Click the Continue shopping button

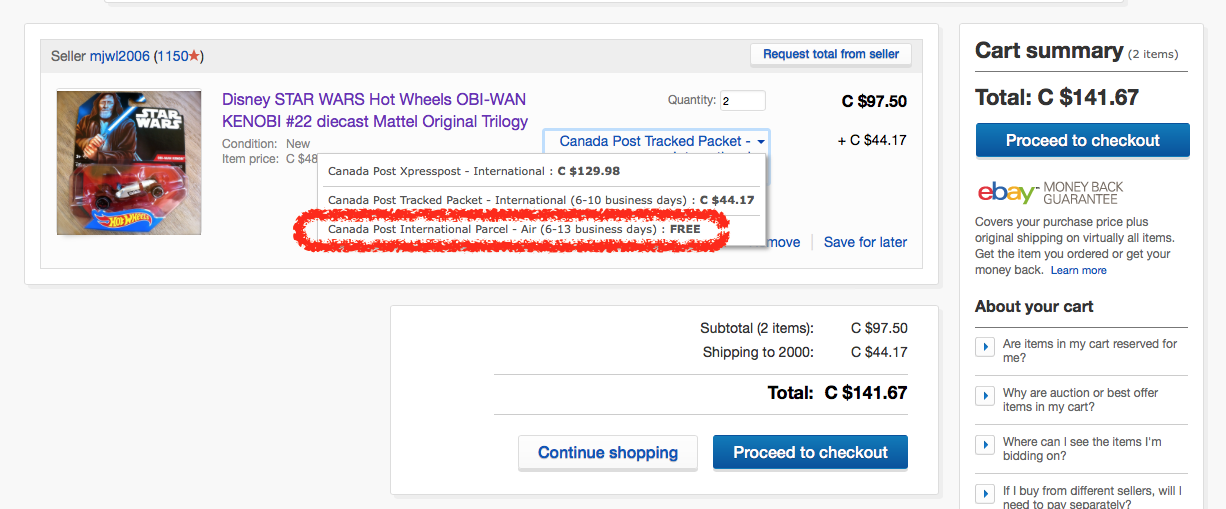pos(607,453)
